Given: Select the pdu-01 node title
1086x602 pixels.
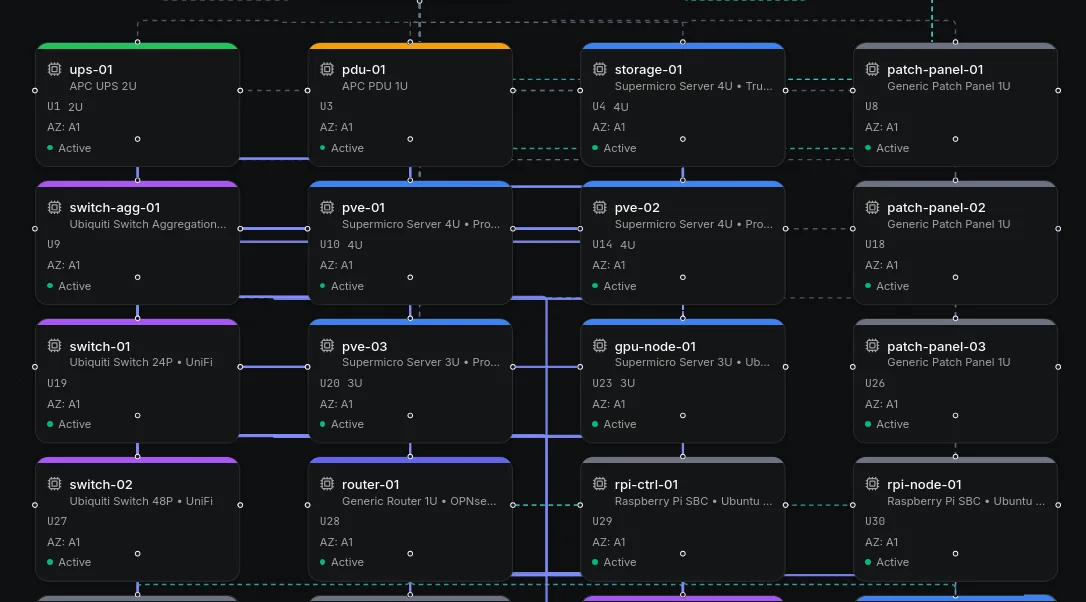Looking at the screenshot, I should point(364,69).
